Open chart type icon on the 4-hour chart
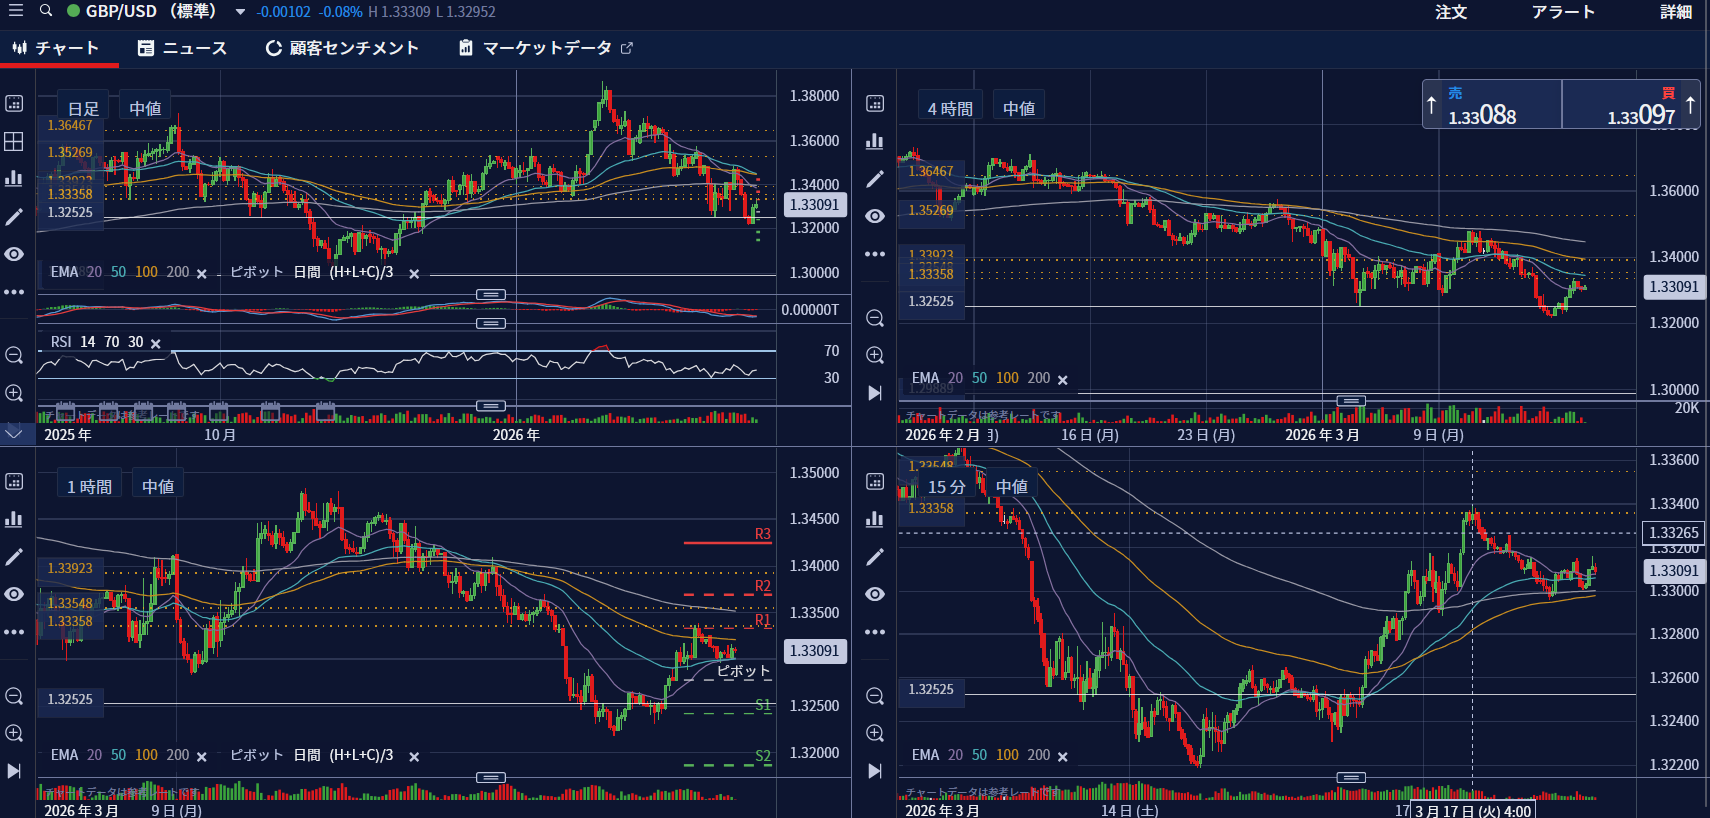The height and width of the screenshot is (818, 1710). click(x=875, y=141)
